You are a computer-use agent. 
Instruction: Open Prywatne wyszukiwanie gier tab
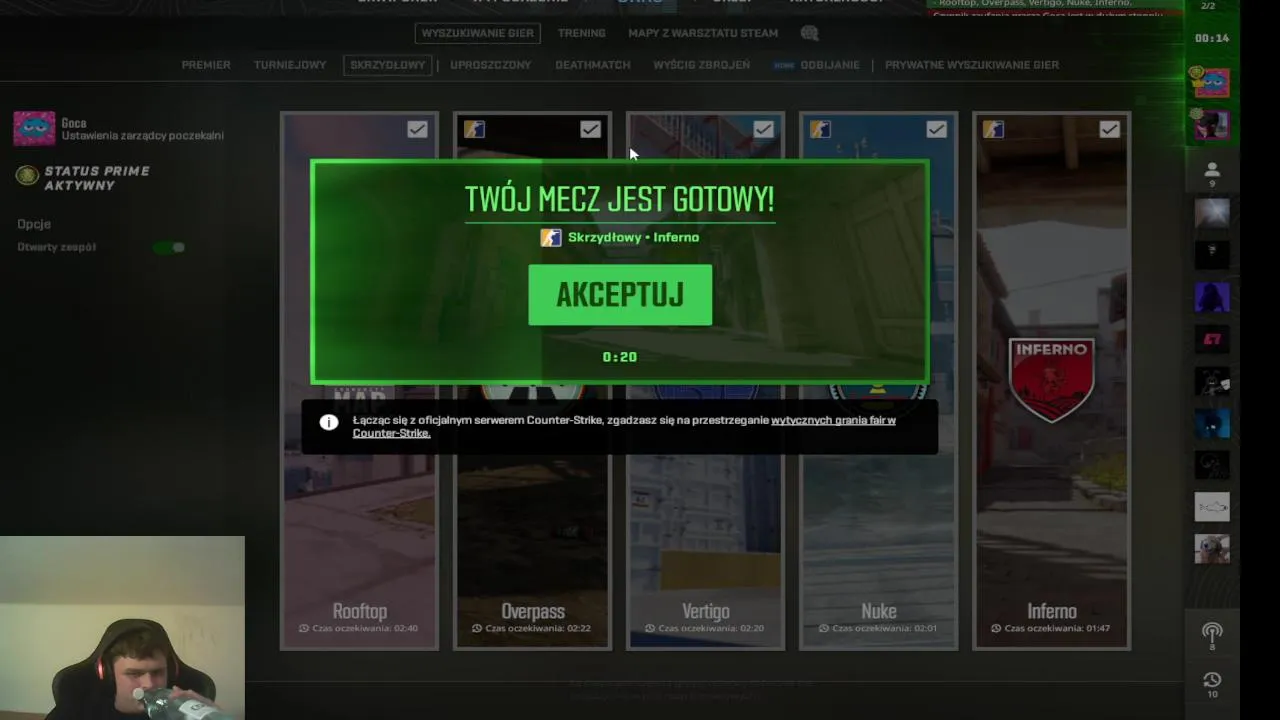pyautogui.click(x=972, y=65)
